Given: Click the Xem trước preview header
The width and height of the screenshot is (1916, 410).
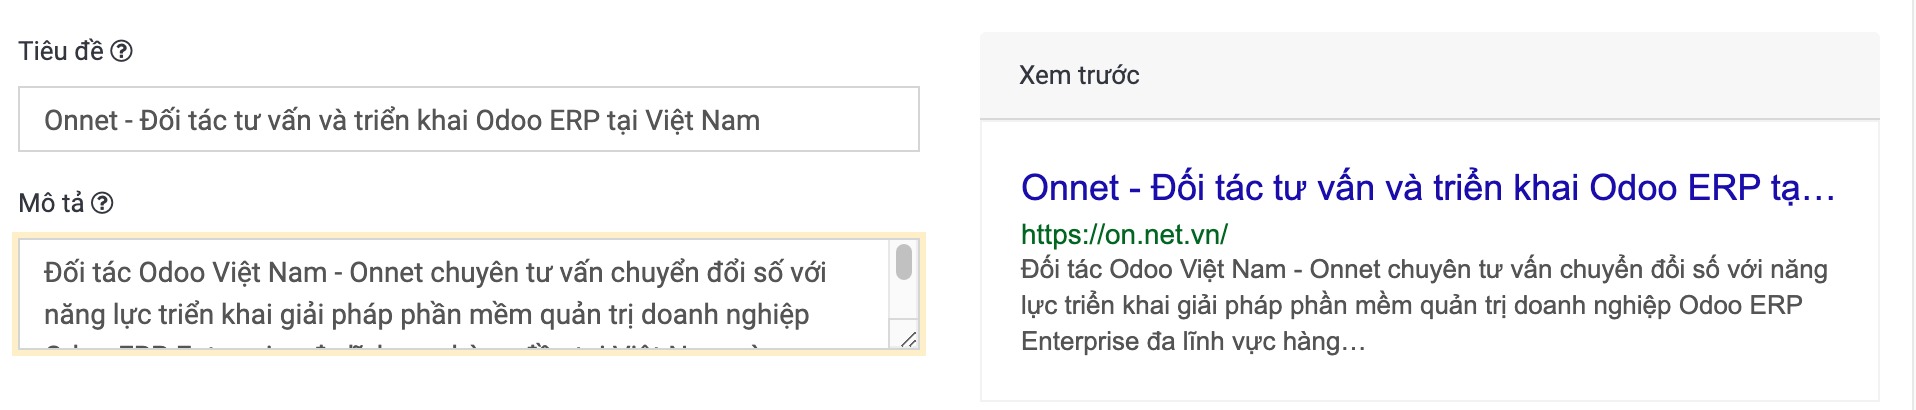Looking at the screenshot, I should click(1079, 75).
